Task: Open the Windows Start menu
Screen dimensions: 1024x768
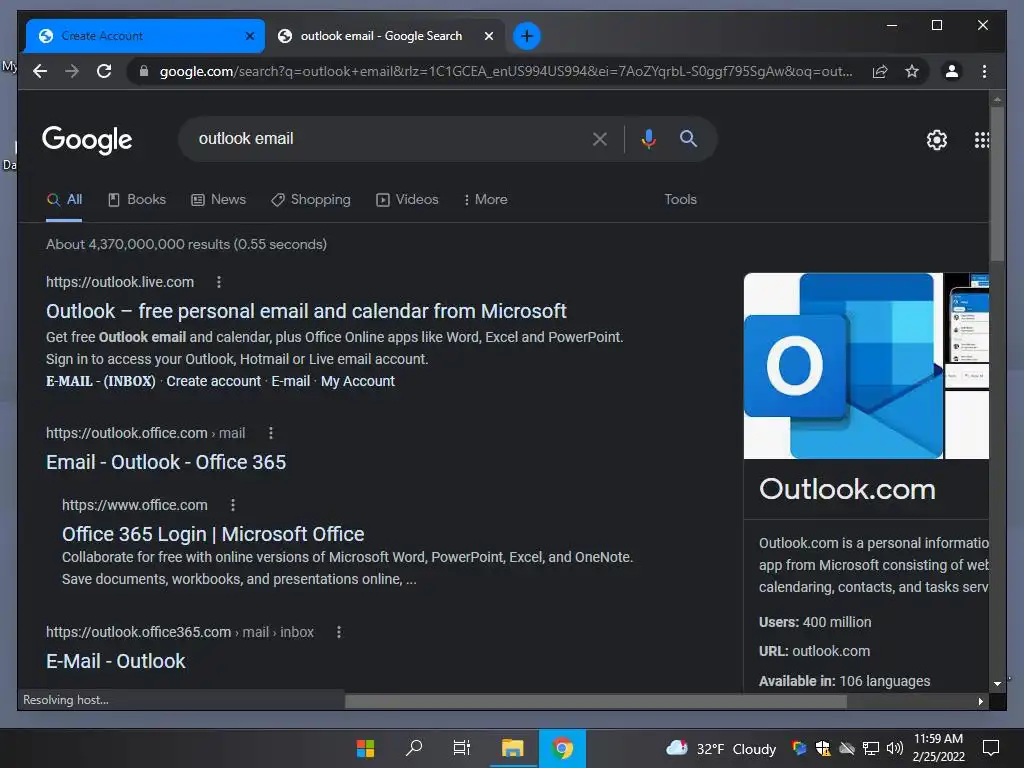Action: point(366,748)
